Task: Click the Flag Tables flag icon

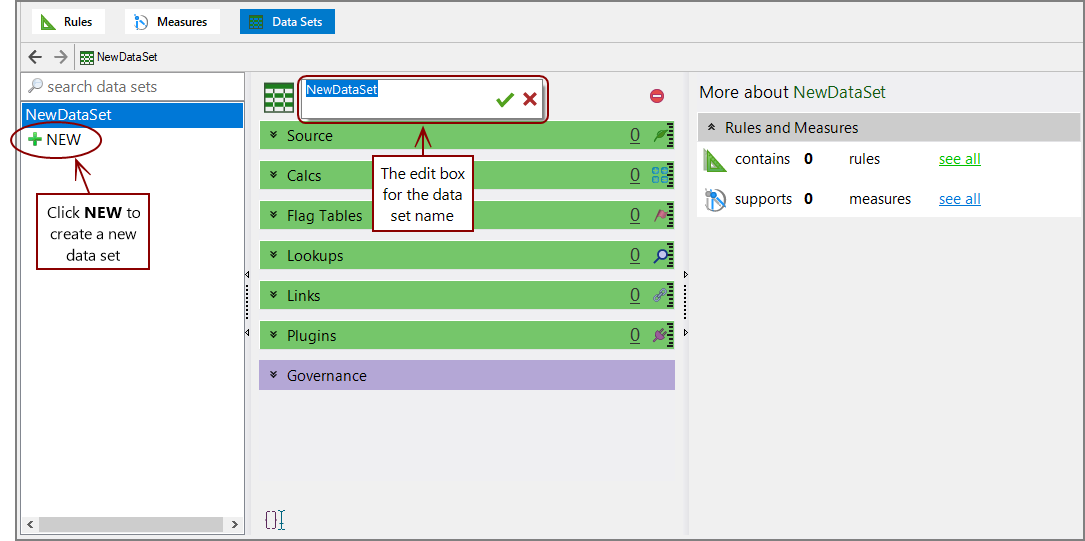Action: (662, 216)
